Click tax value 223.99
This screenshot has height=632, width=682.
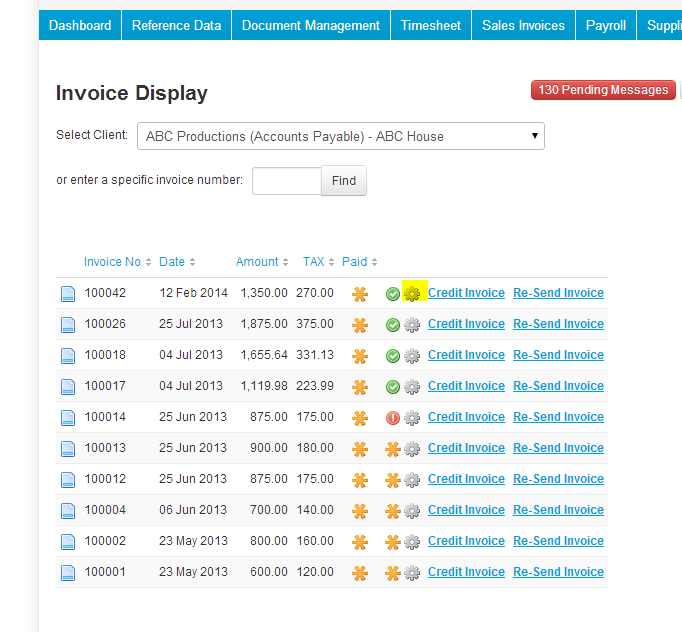tap(315, 386)
